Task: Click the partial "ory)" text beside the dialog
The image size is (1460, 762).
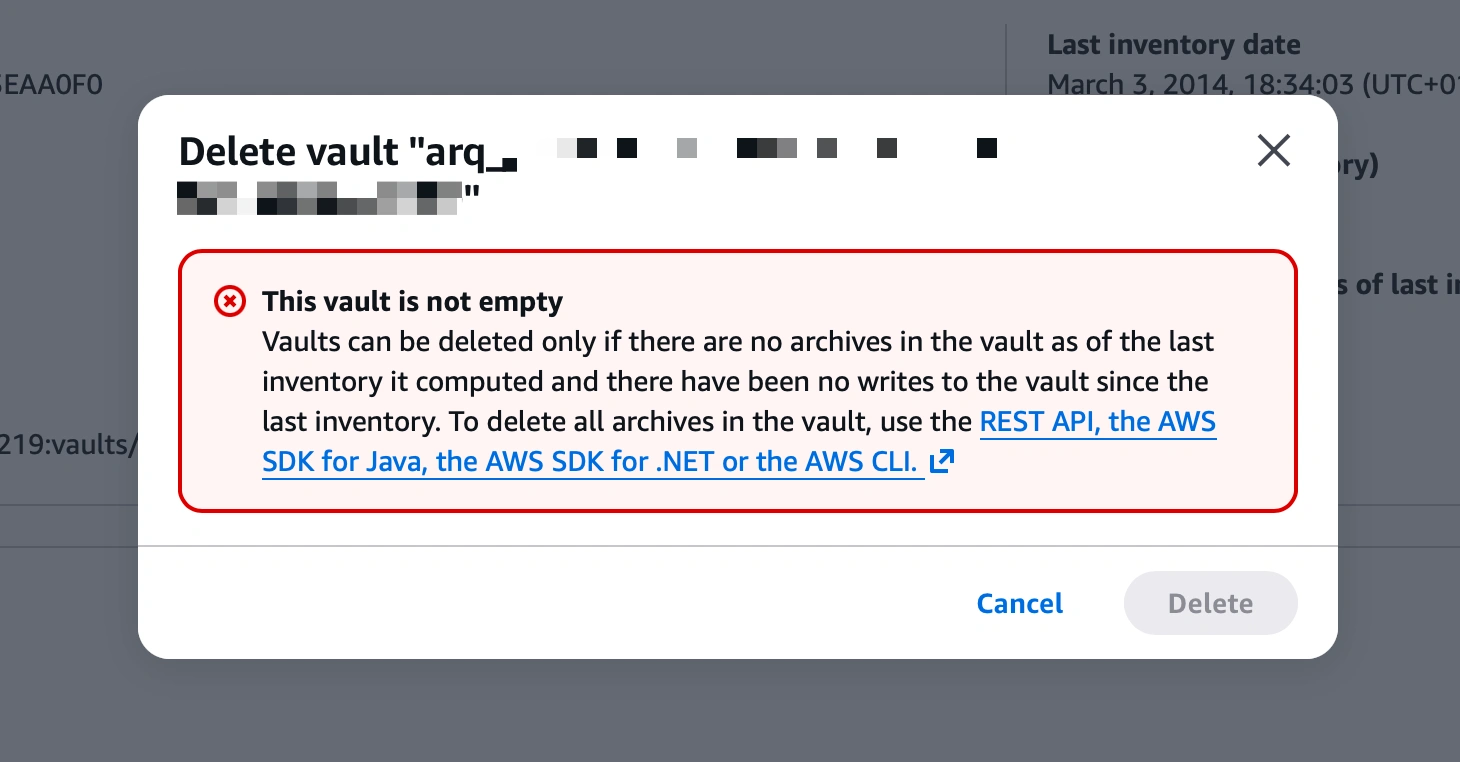Action: (x=1358, y=165)
